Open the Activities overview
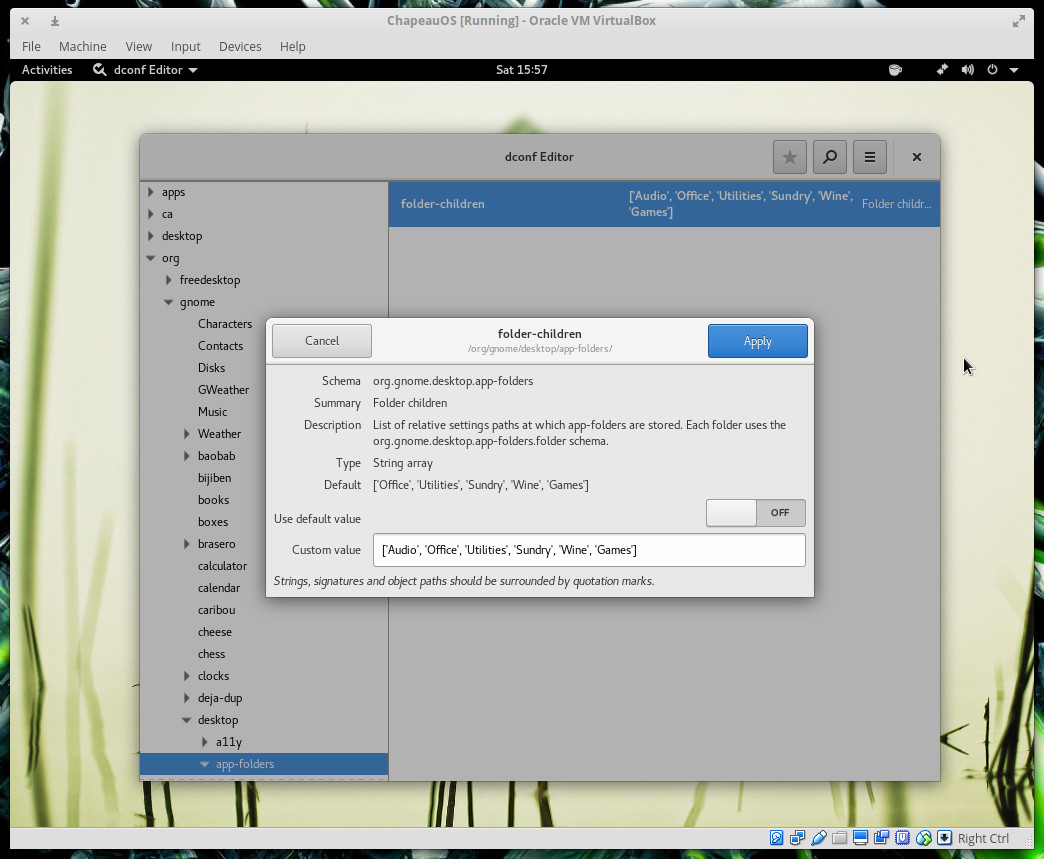The image size is (1044, 859). (x=47, y=70)
